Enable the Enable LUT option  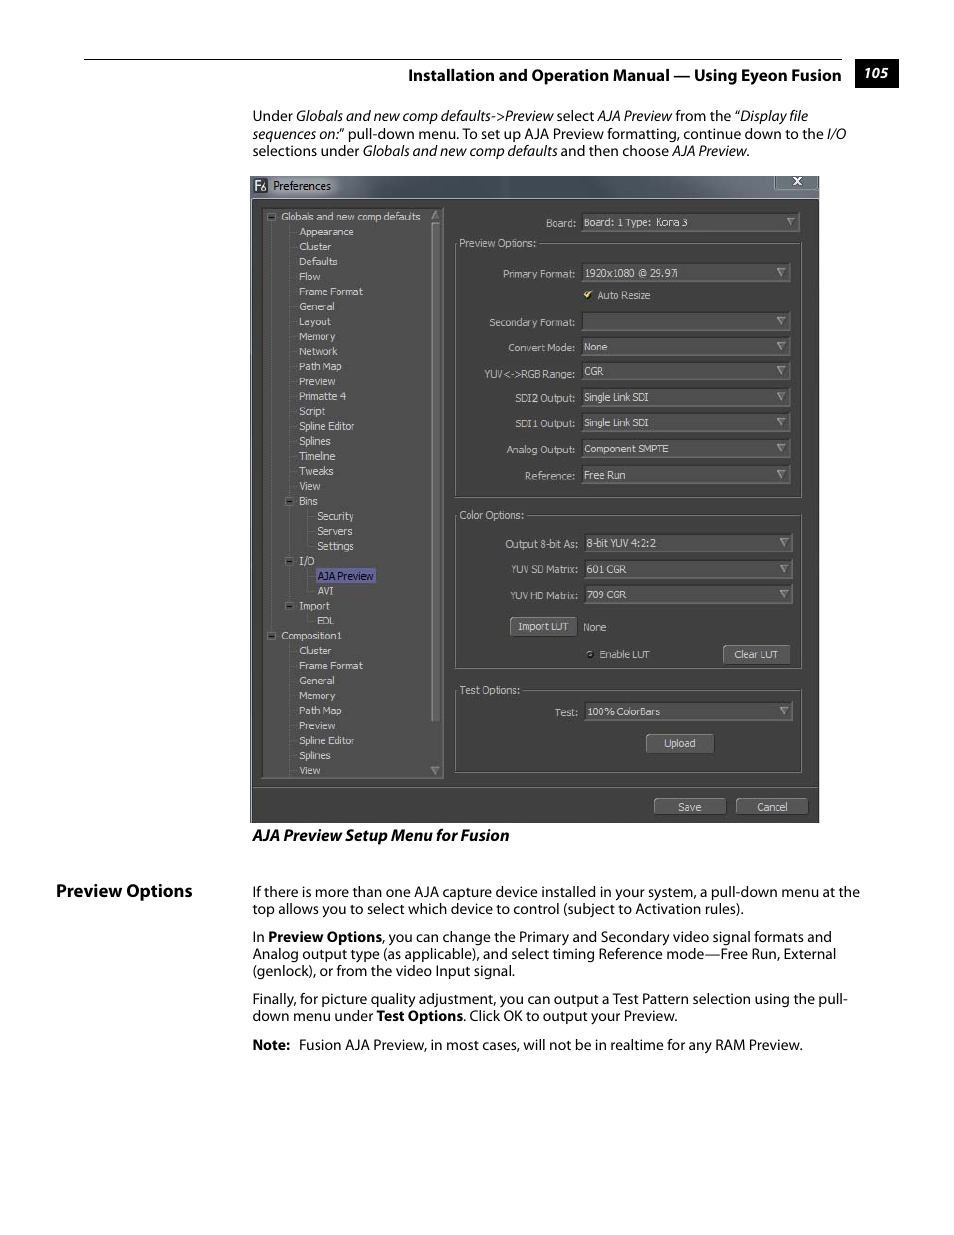[589, 654]
